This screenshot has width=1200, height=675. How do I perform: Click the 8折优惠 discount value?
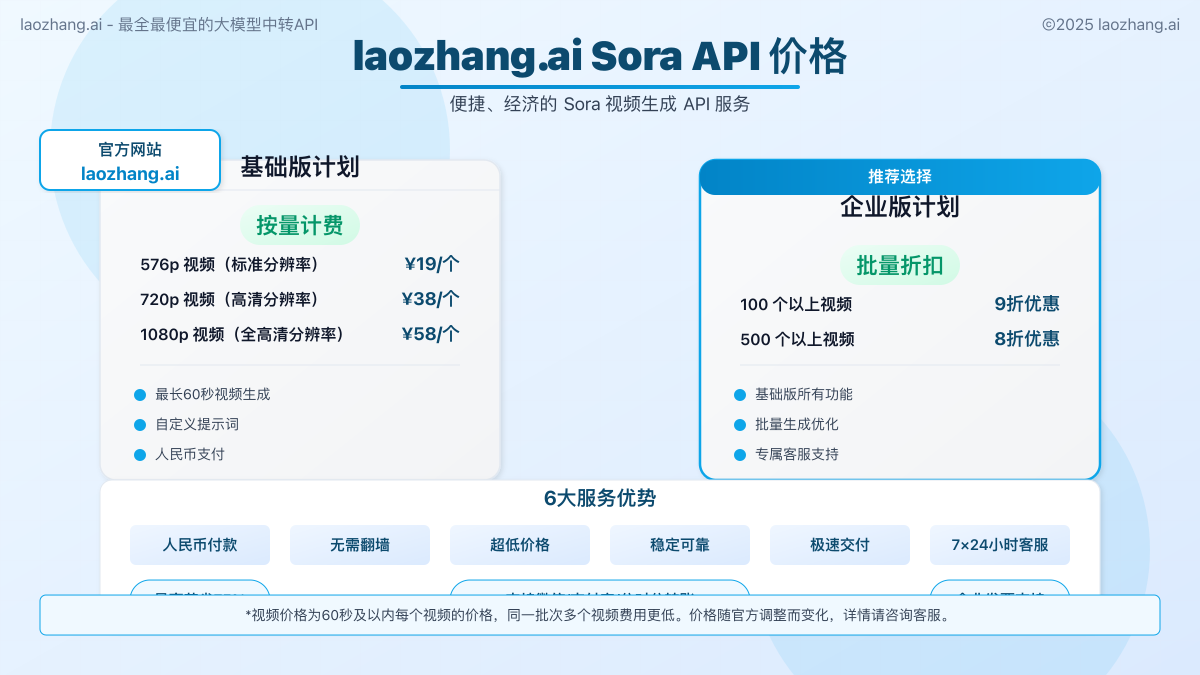click(1027, 338)
